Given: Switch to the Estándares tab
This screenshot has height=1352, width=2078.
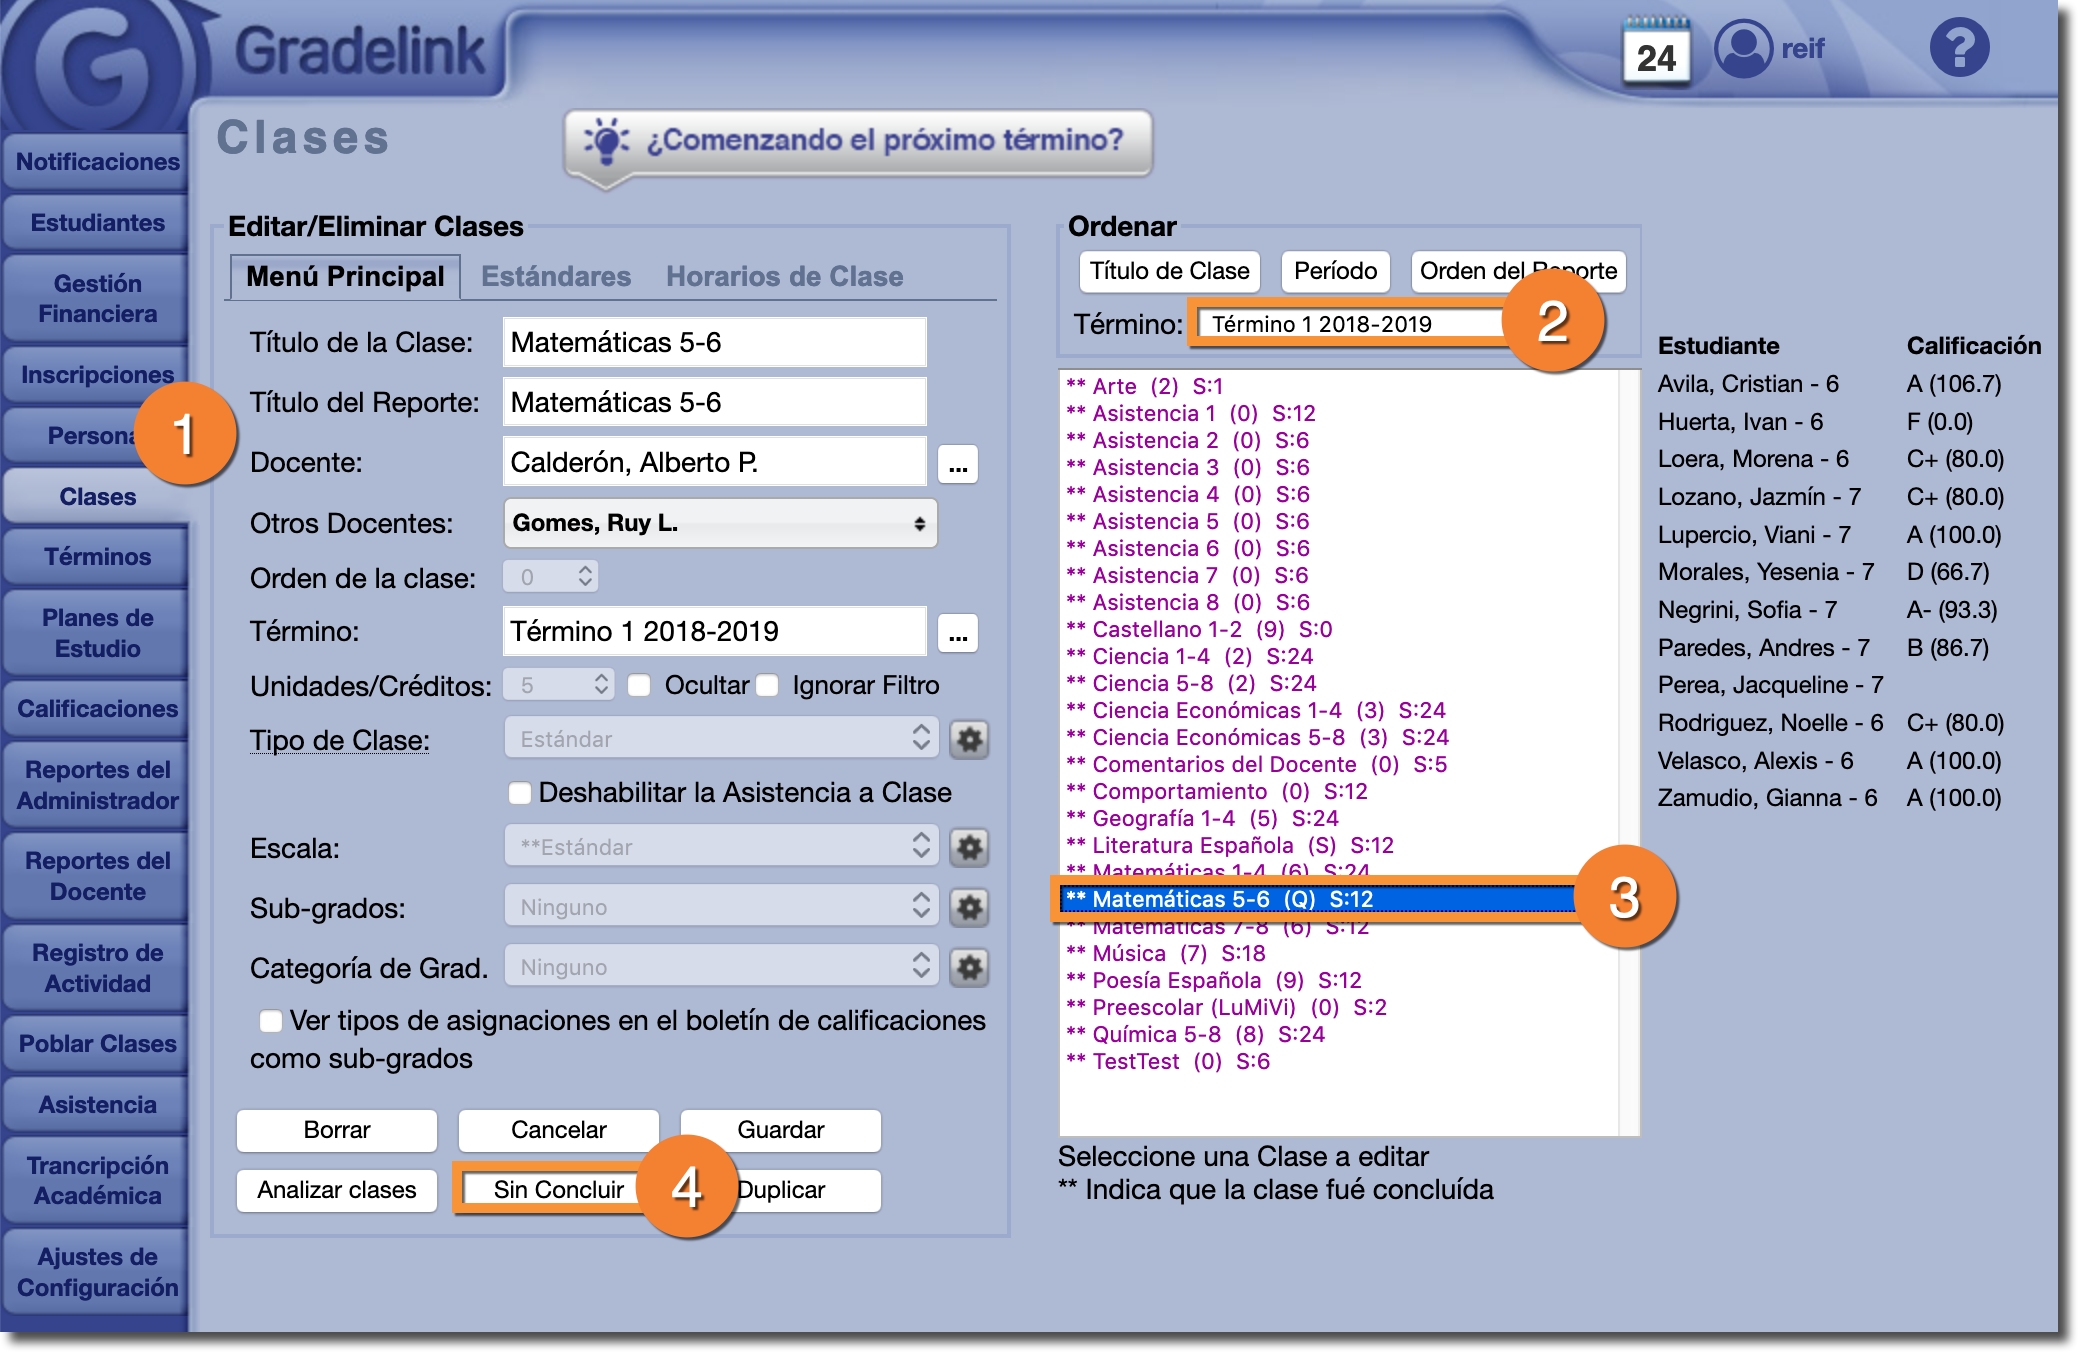Looking at the screenshot, I should click(556, 277).
